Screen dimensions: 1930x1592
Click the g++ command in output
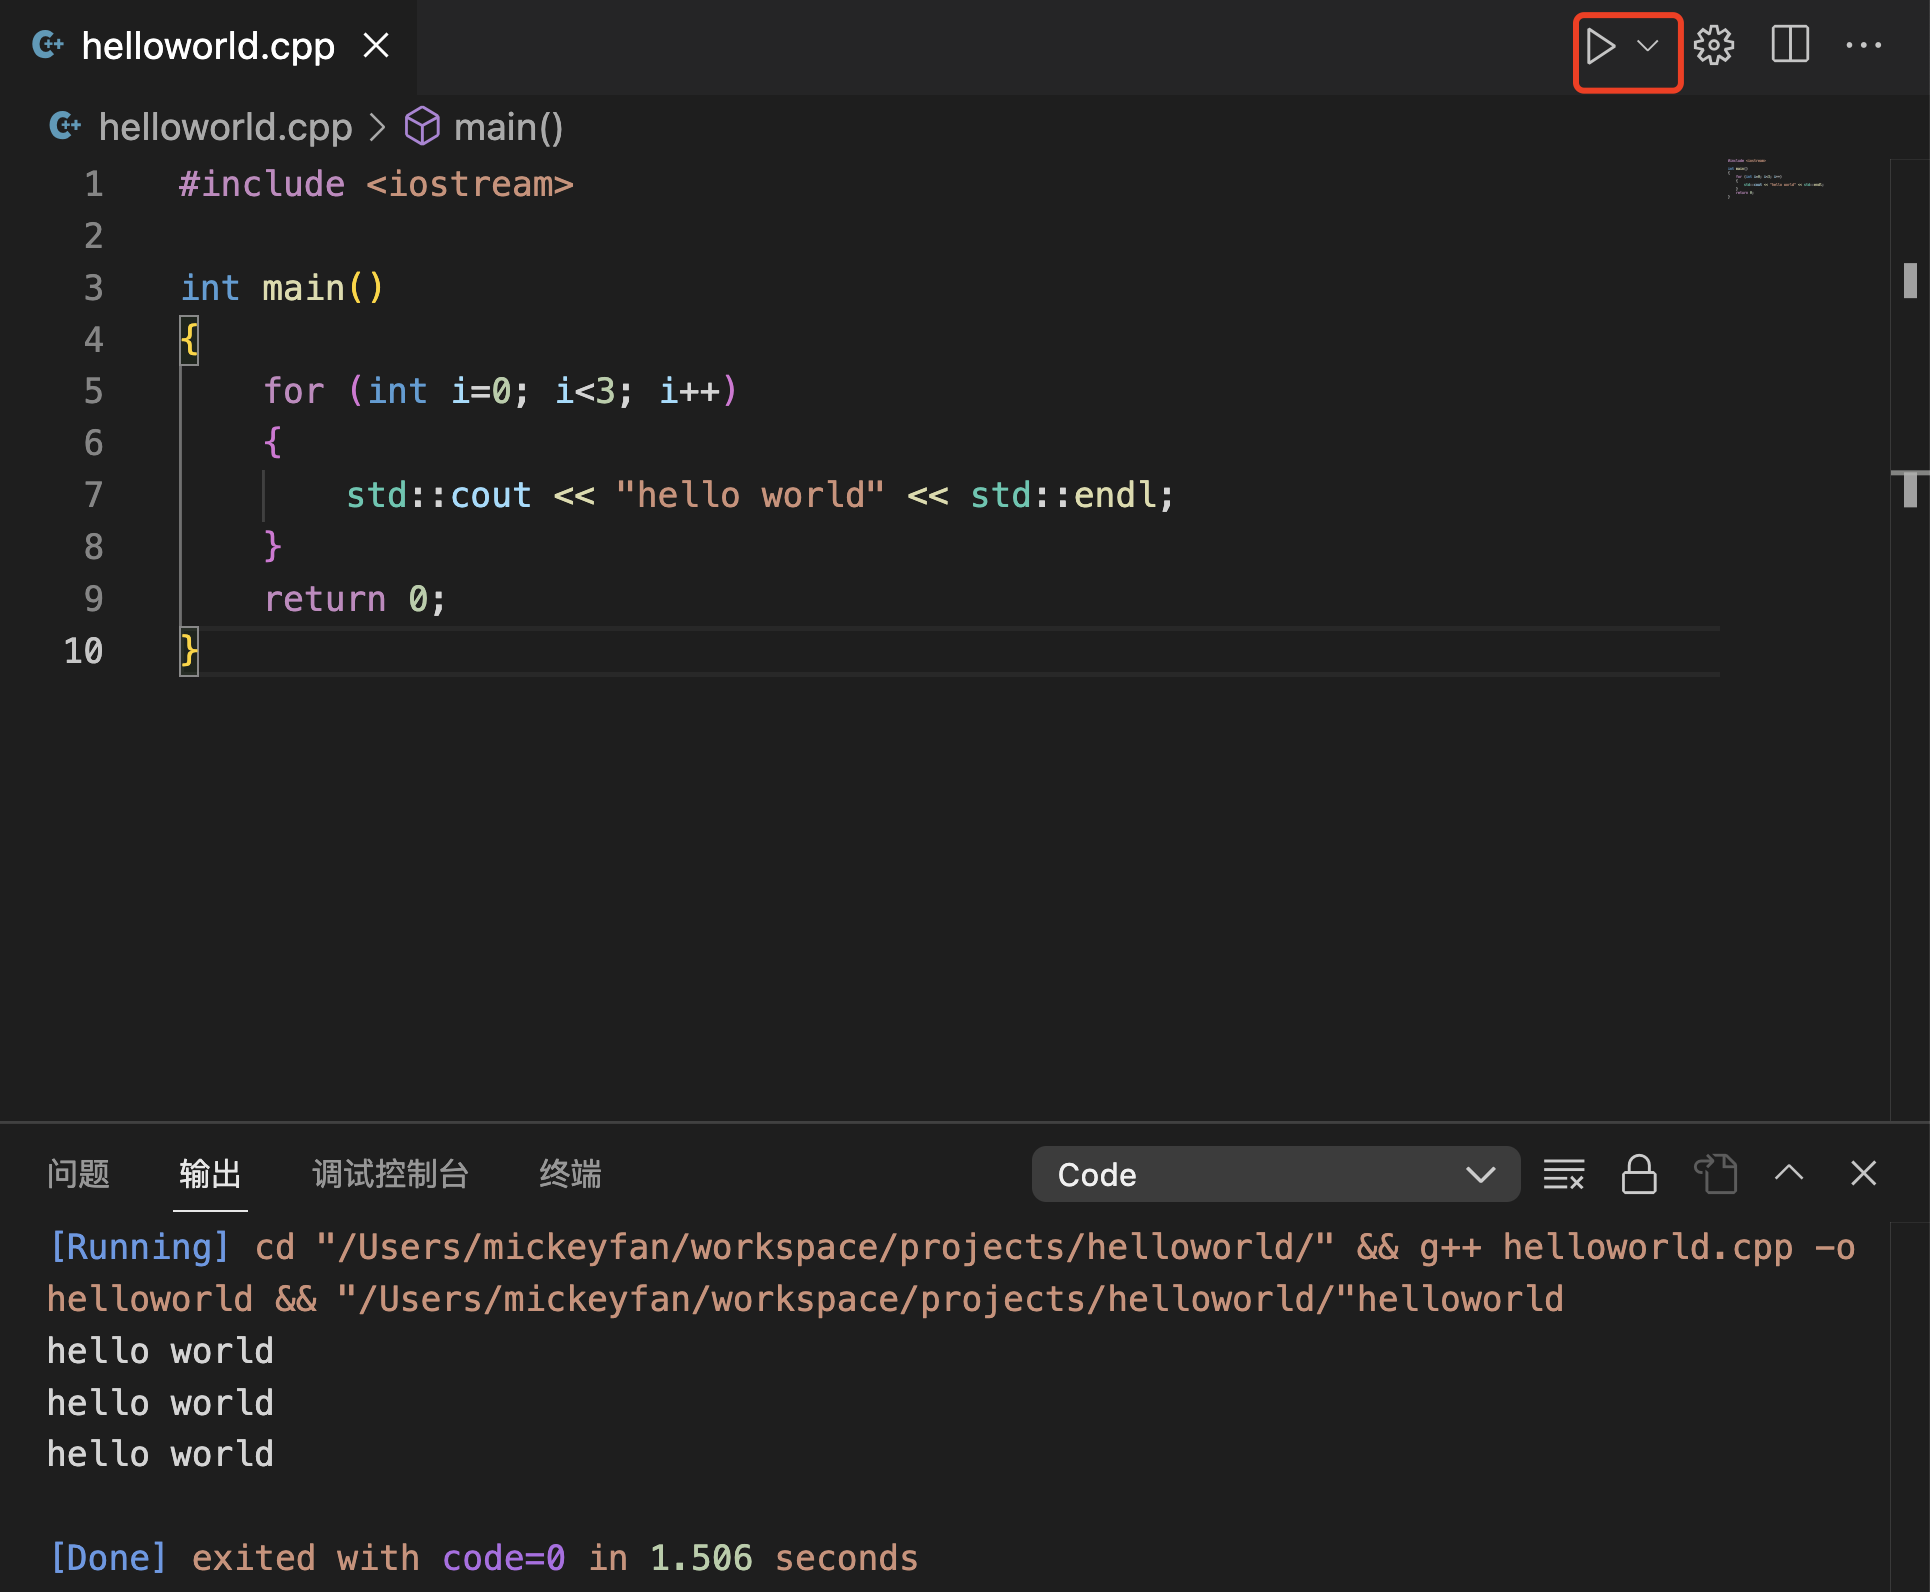click(x=1450, y=1247)
